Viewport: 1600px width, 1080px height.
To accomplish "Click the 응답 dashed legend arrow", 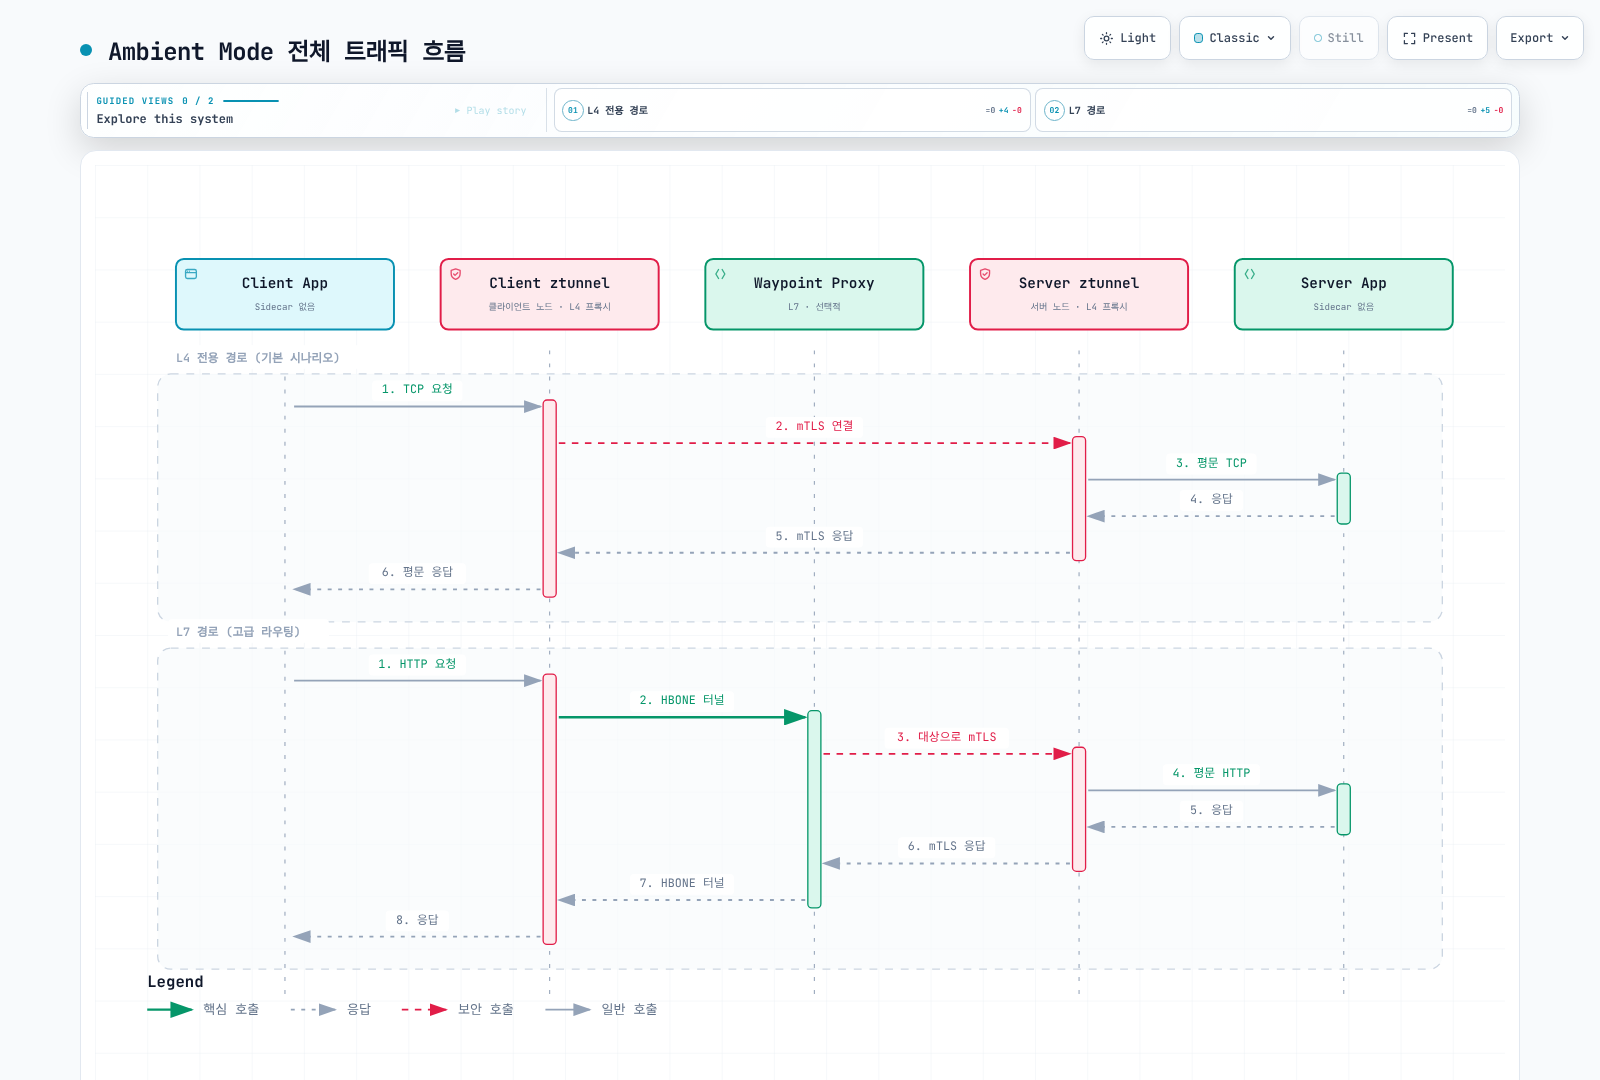I will (313, 1010).
